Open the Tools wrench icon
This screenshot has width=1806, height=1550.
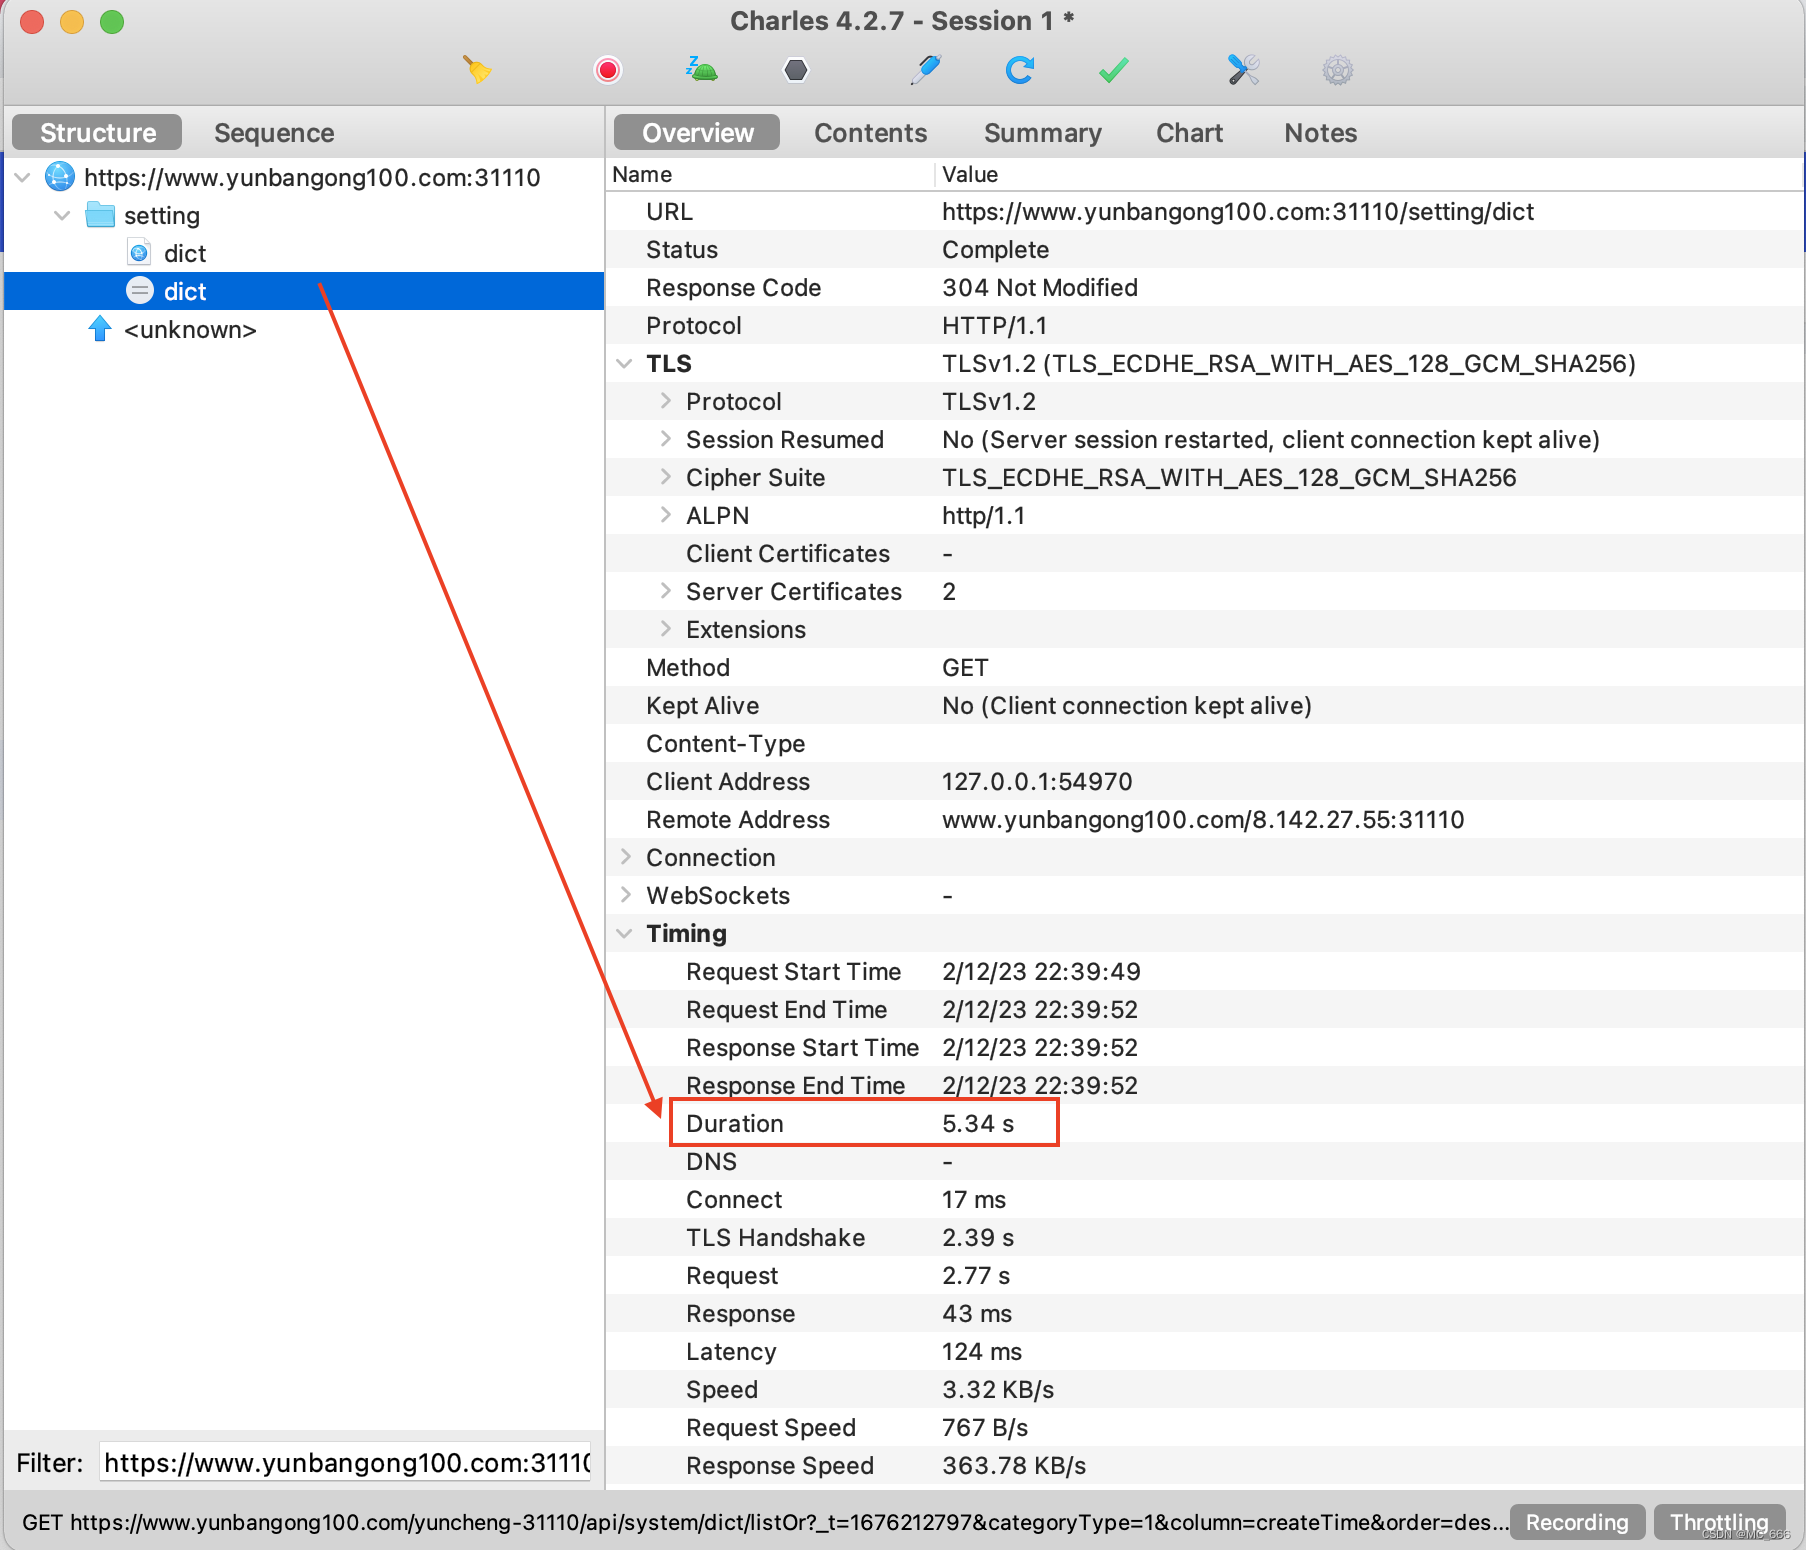(1243, 70)
